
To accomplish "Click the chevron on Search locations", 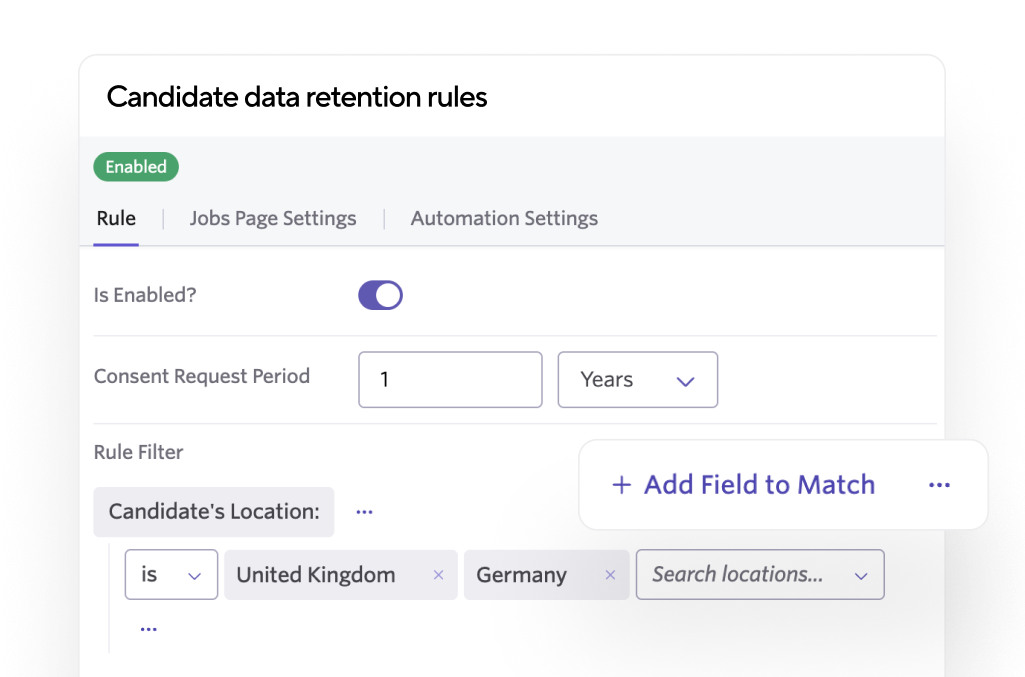I will point(859,574).
